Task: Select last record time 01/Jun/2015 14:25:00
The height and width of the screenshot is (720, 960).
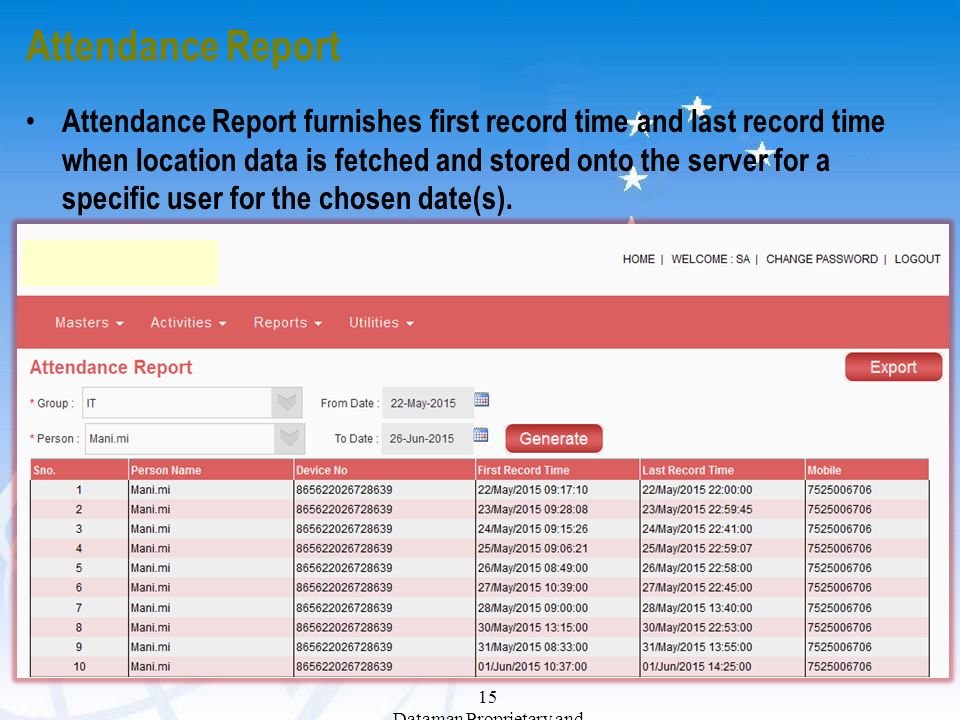Action: [x=697, y=667]
